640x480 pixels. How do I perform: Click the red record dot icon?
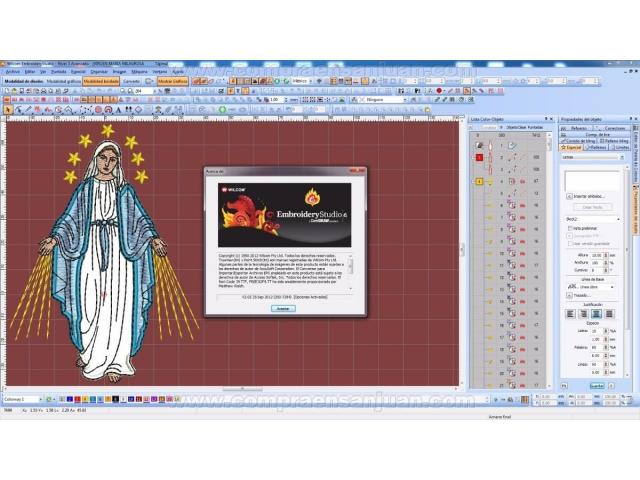[x=440, y=91]
